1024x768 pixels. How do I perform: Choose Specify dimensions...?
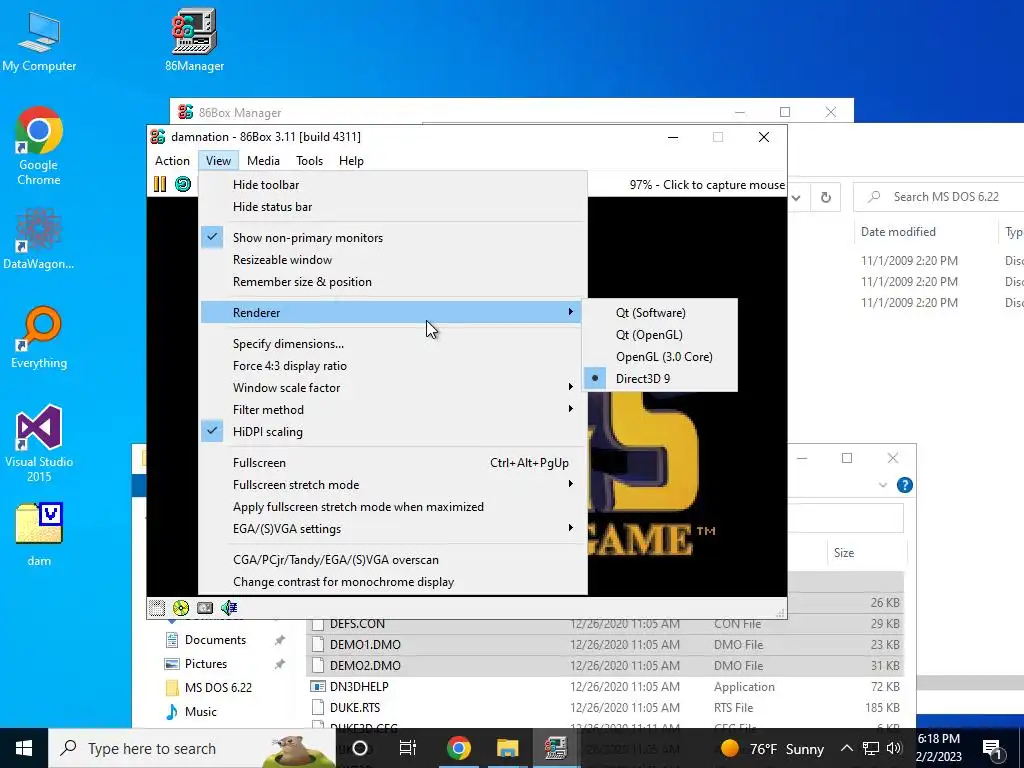tap(392, 344)
